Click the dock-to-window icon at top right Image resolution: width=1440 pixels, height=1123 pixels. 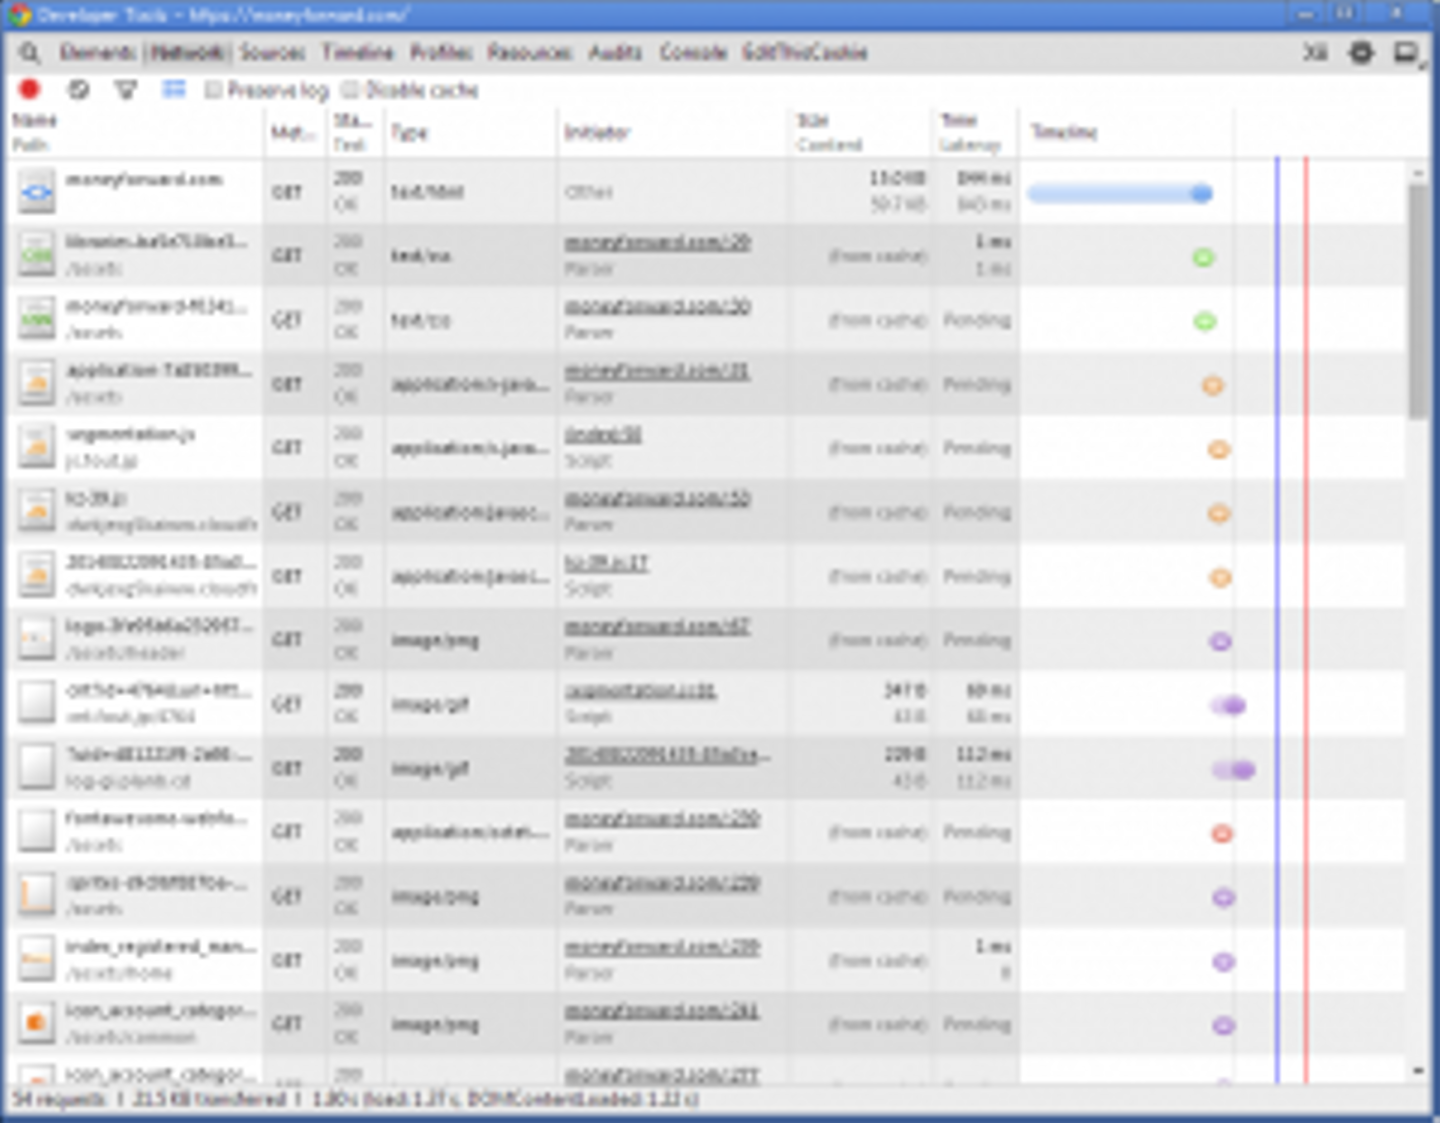coord(1406,52)
